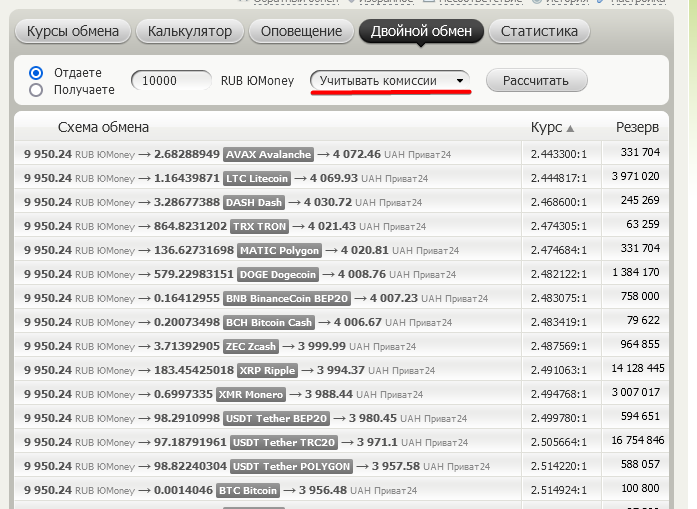Viewport: 697px width, 509px height.
Task: Click rate 2.444817:1 in Litecoin row
Action: pyautogui.click(x=559, y=178)
